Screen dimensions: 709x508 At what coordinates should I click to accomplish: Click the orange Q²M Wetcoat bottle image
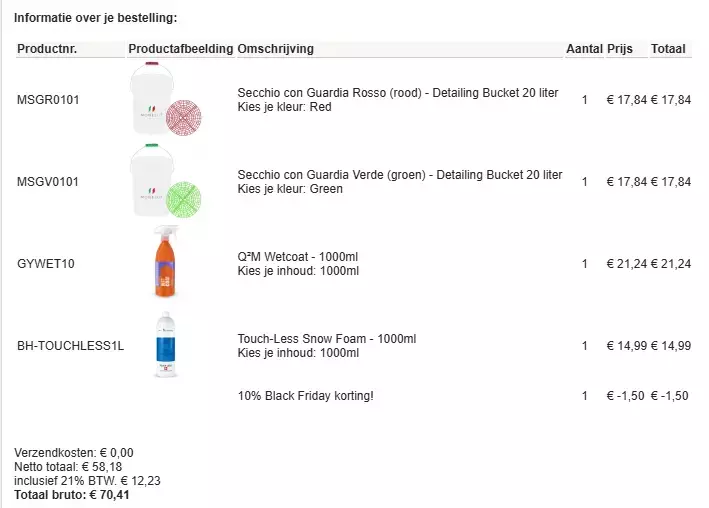point(164,263)
